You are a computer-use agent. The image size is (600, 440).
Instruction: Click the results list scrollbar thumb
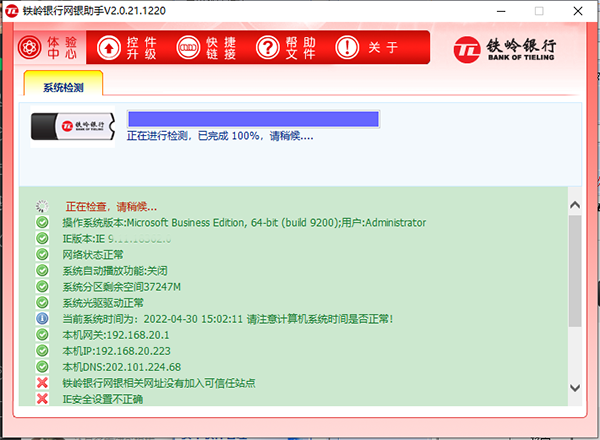(575, 271)
